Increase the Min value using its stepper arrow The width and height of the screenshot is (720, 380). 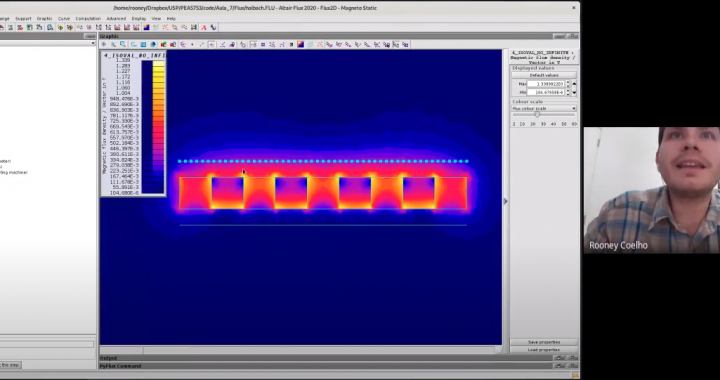[x=568, y=90]
